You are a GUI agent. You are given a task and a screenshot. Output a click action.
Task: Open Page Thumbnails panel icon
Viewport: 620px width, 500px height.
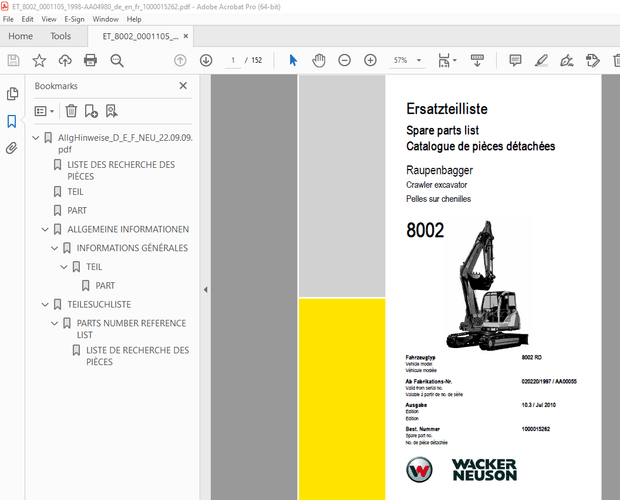click(x=12, y=94)
